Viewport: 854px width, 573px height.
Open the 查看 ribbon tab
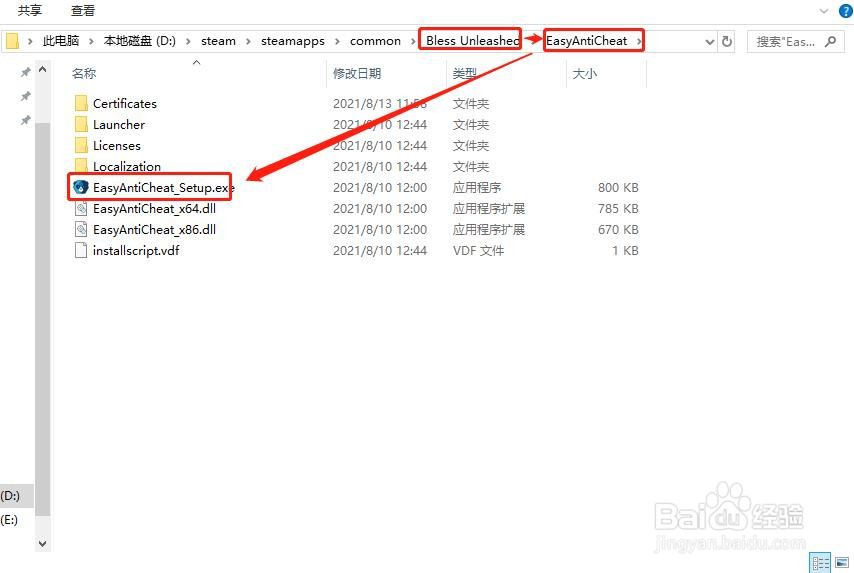pos(82,10)
